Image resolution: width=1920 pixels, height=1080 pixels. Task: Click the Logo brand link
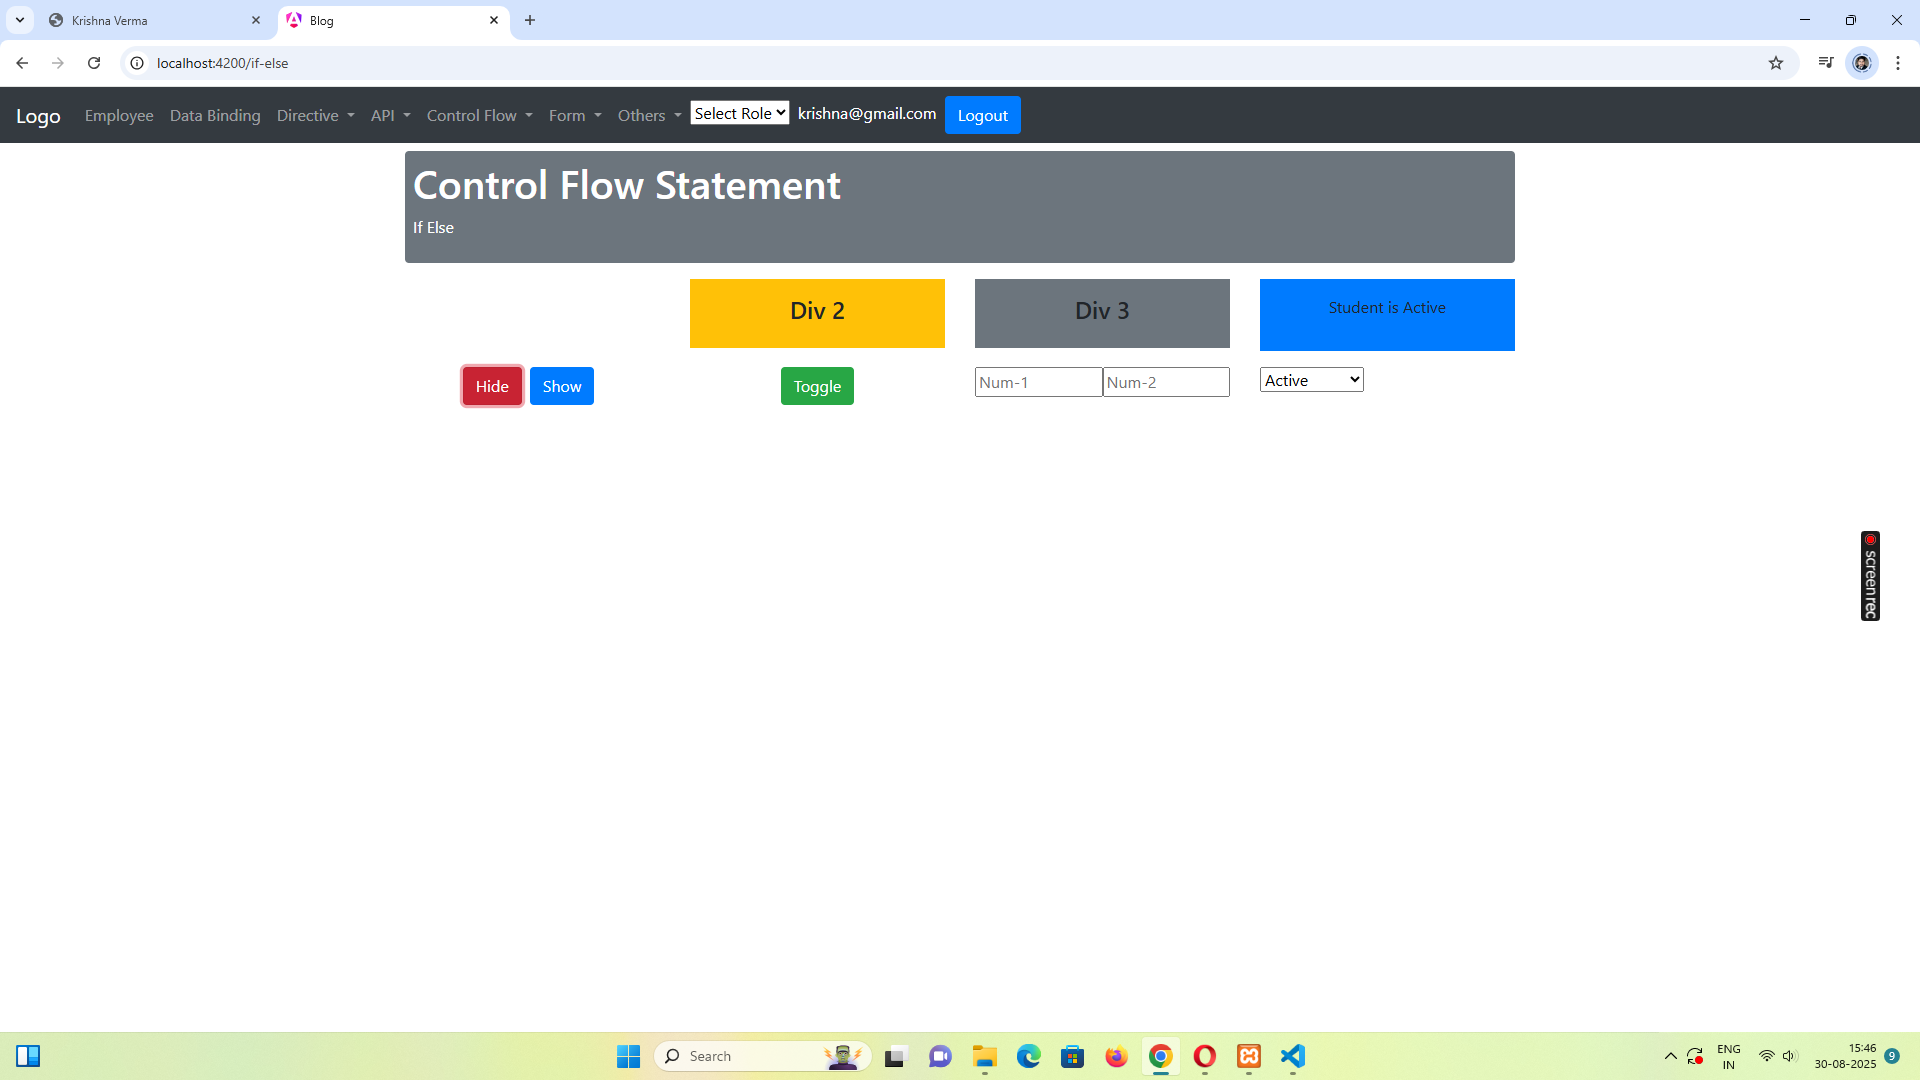click(x=38, y=116)
